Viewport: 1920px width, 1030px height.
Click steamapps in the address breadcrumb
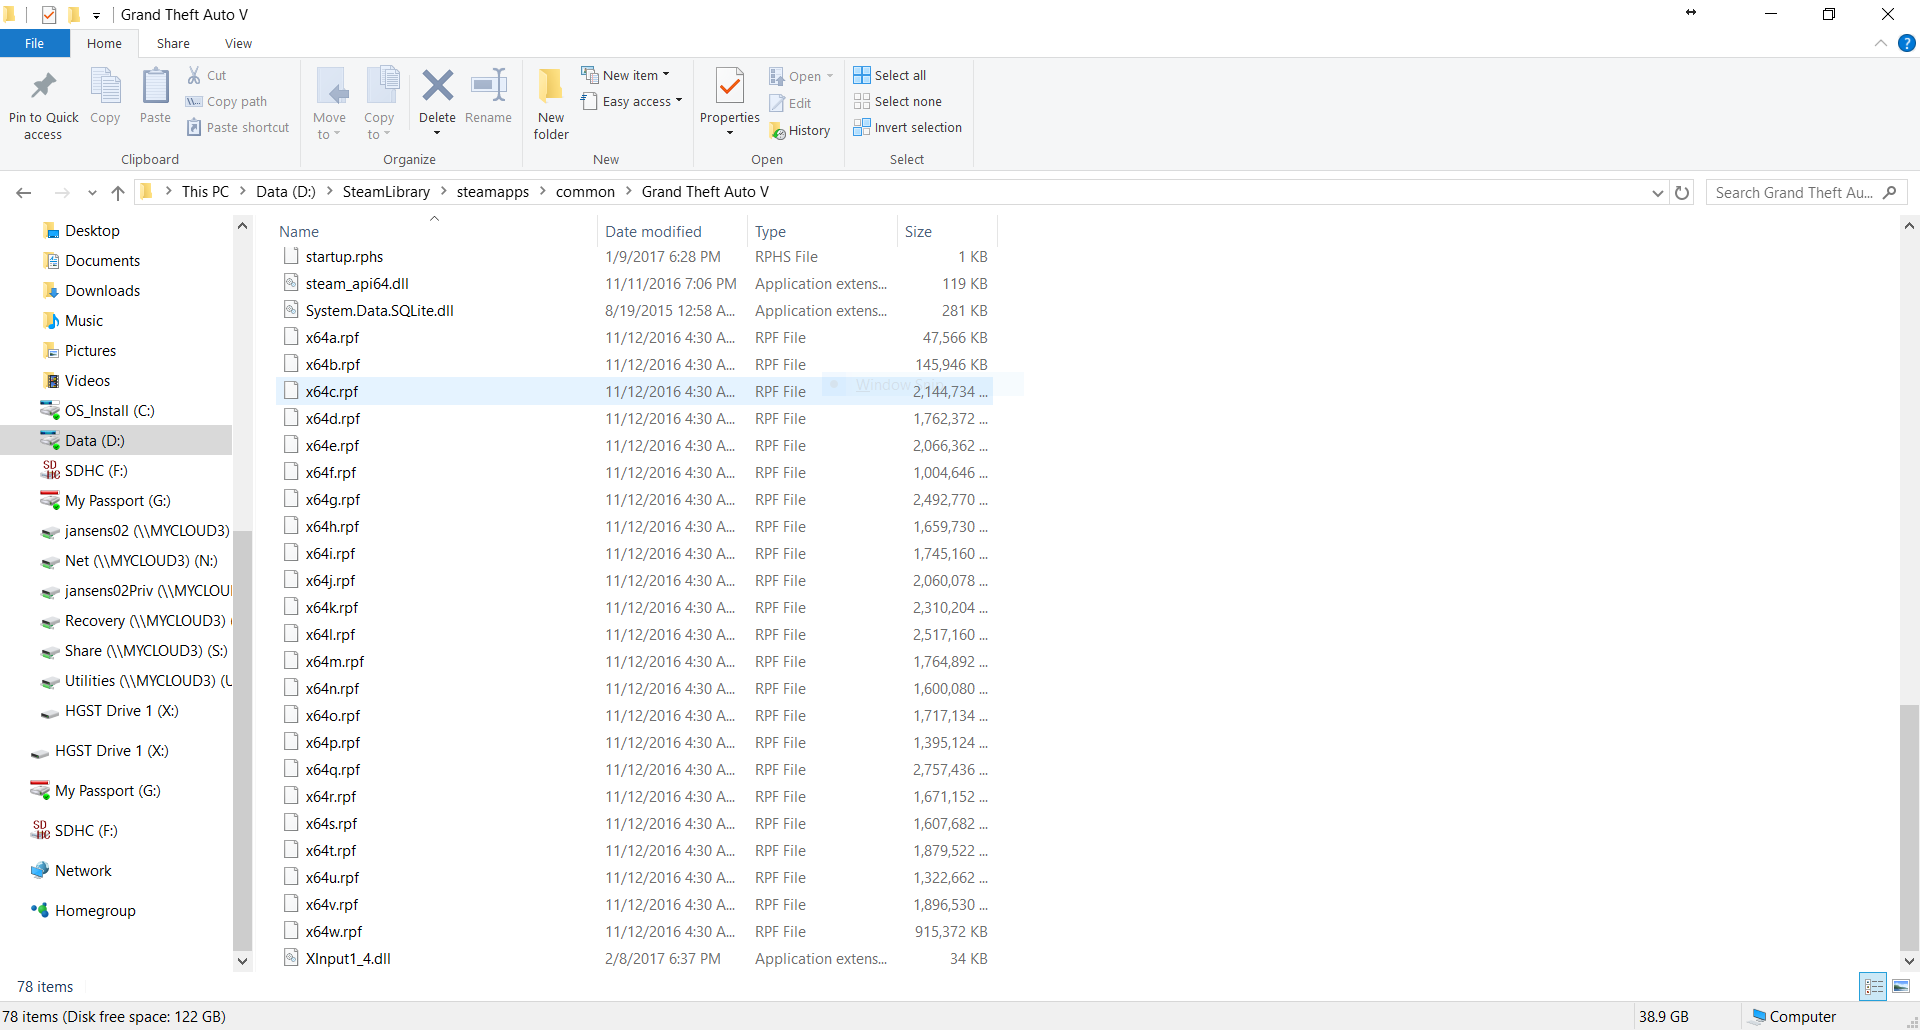[492, 192]
